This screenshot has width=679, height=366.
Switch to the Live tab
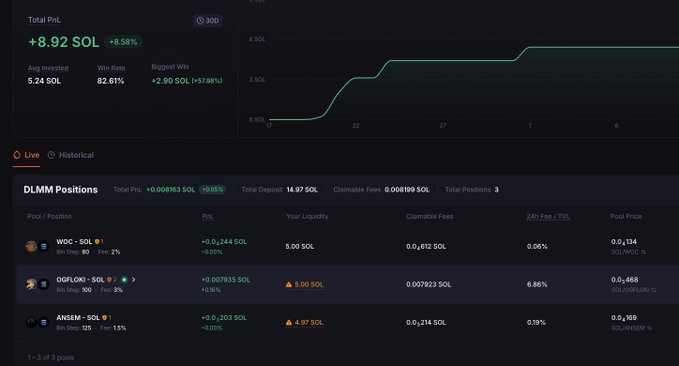click(26, 155)
